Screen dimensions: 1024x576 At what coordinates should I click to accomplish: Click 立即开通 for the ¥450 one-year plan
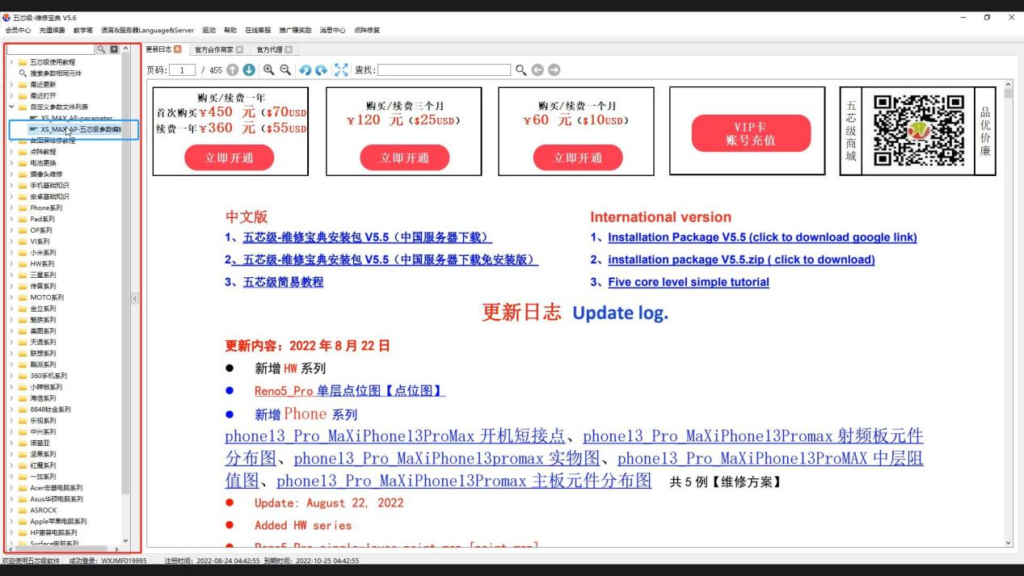tap(229, 157)
